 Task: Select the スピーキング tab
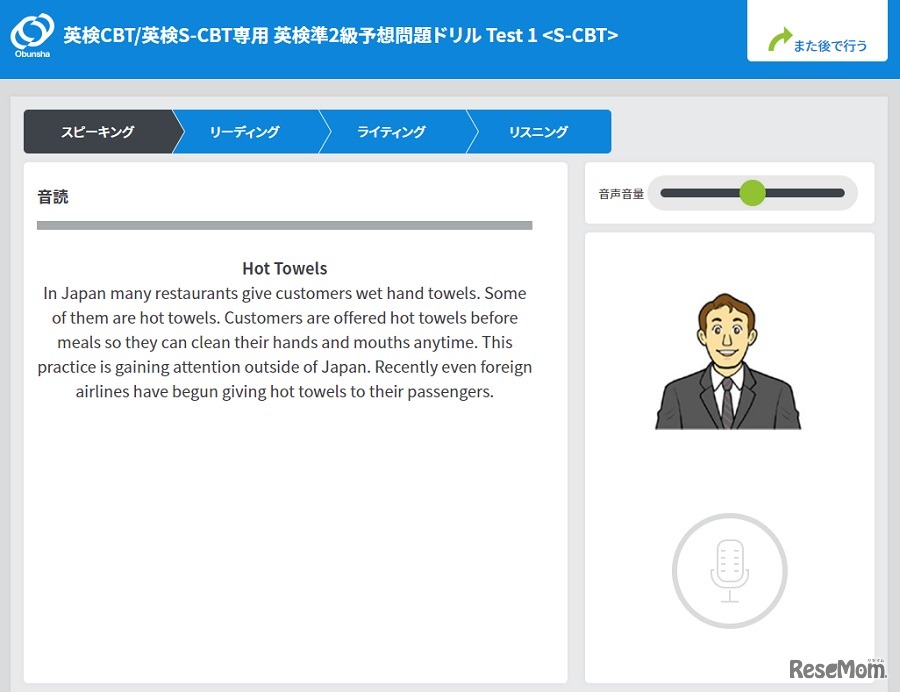pyautogui.click(x=97, y=132)
